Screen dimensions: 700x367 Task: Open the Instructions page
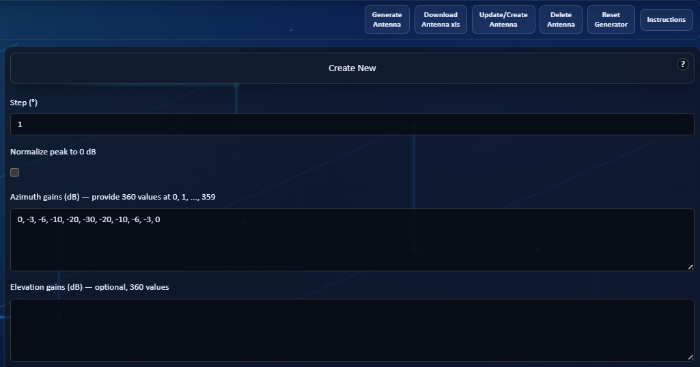(666, 20)
